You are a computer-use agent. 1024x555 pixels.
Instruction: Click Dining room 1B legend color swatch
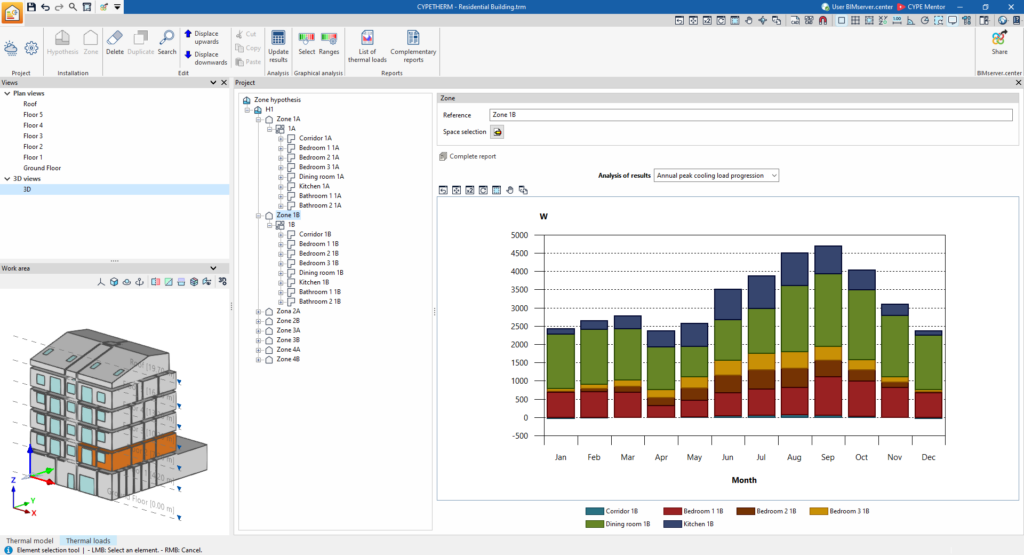coord(594,524)
